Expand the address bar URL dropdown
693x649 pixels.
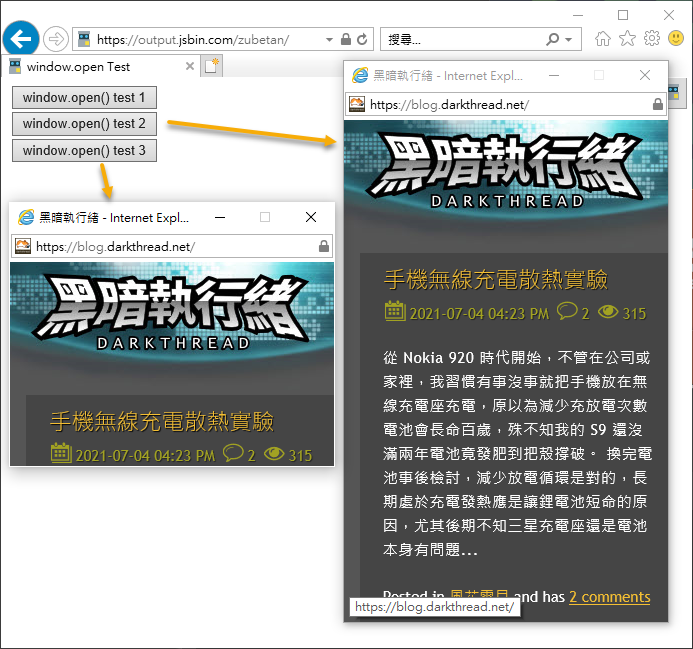(x=329, y=40)
